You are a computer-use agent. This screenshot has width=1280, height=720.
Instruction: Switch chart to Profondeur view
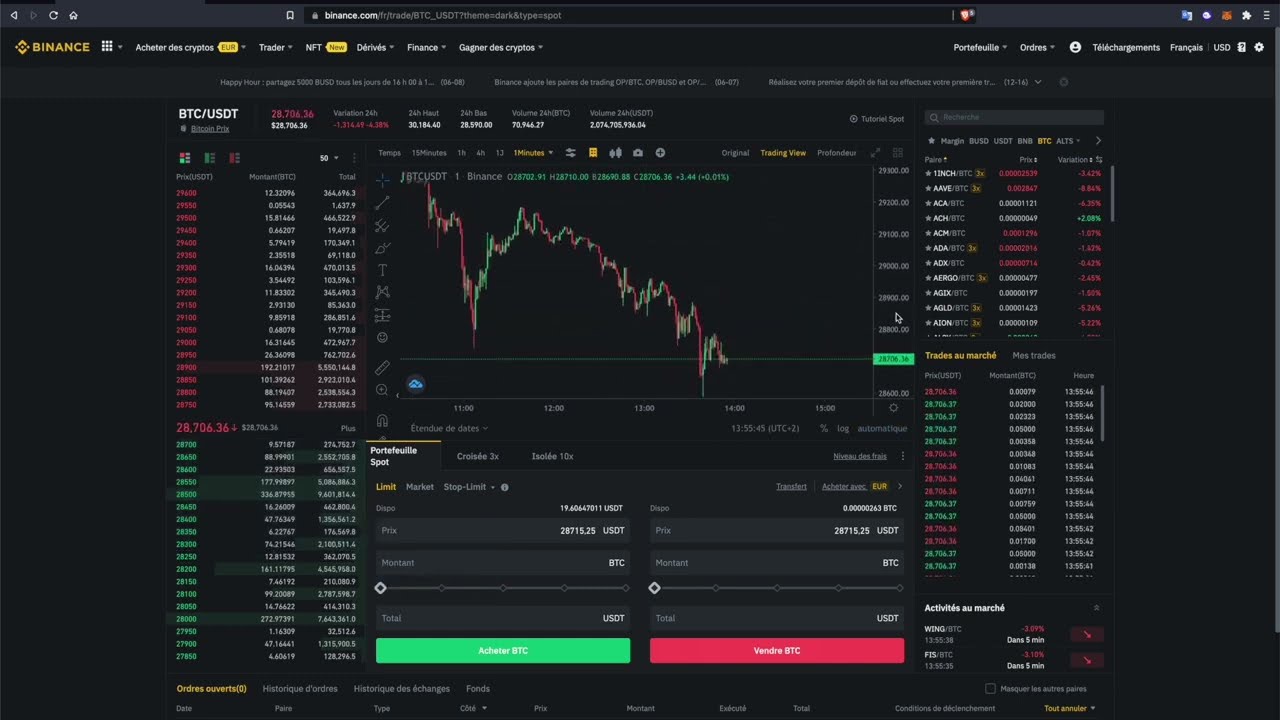click(836, 153)
